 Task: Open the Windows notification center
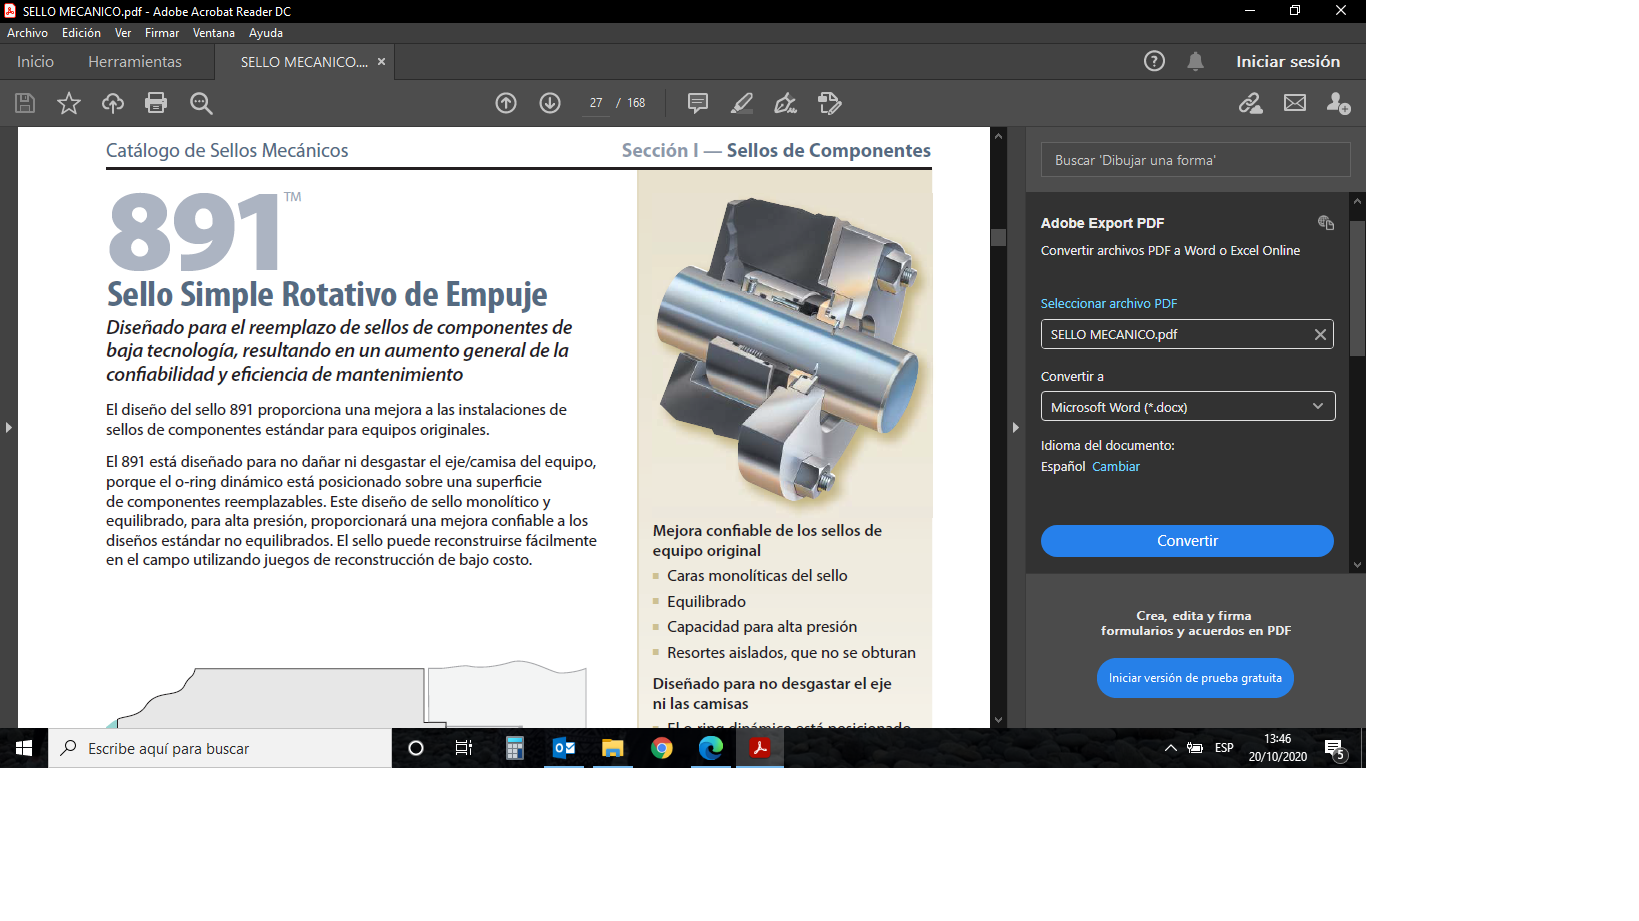pyautogui.click(x=1334, y=749)
